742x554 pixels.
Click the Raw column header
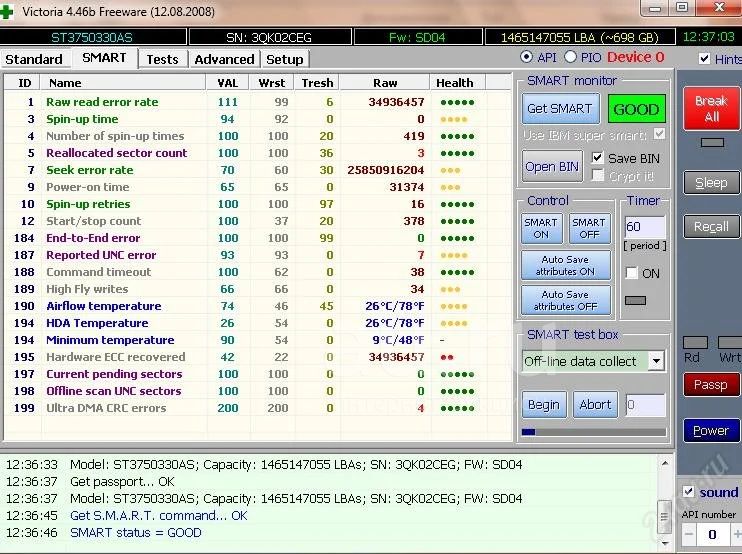click(385, 83)
